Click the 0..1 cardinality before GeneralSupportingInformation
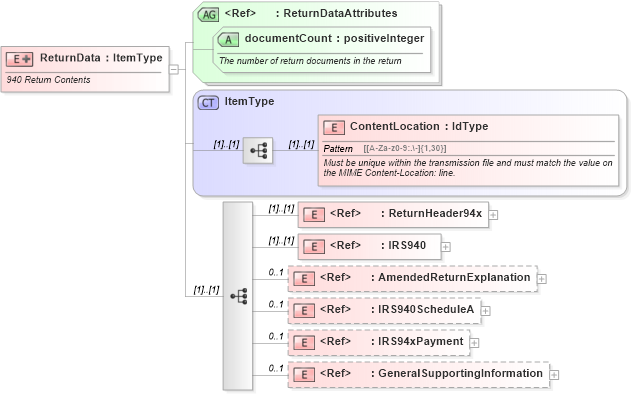This screenshot has width=631, height=394. pyautogui.click(x=276, y=368)
